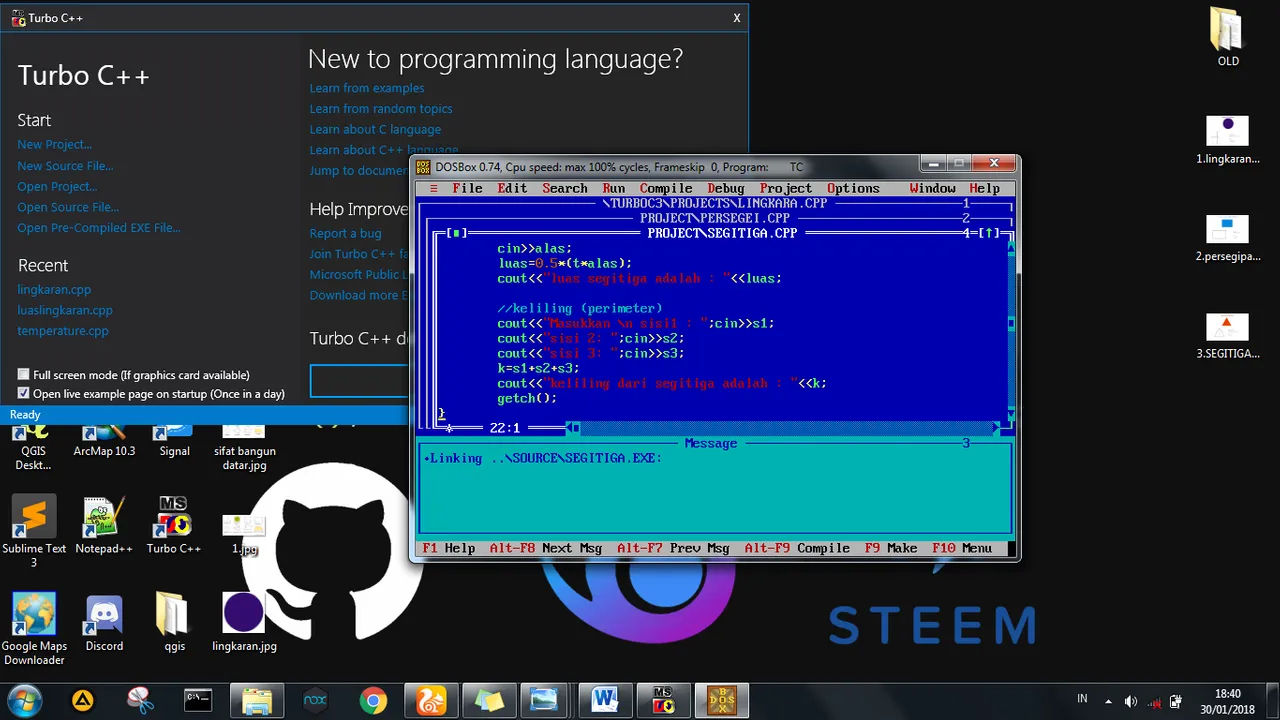Show hidden system tray icons arrow
The height and width of the screenshot is (720, 1280).
[1108, 701]
